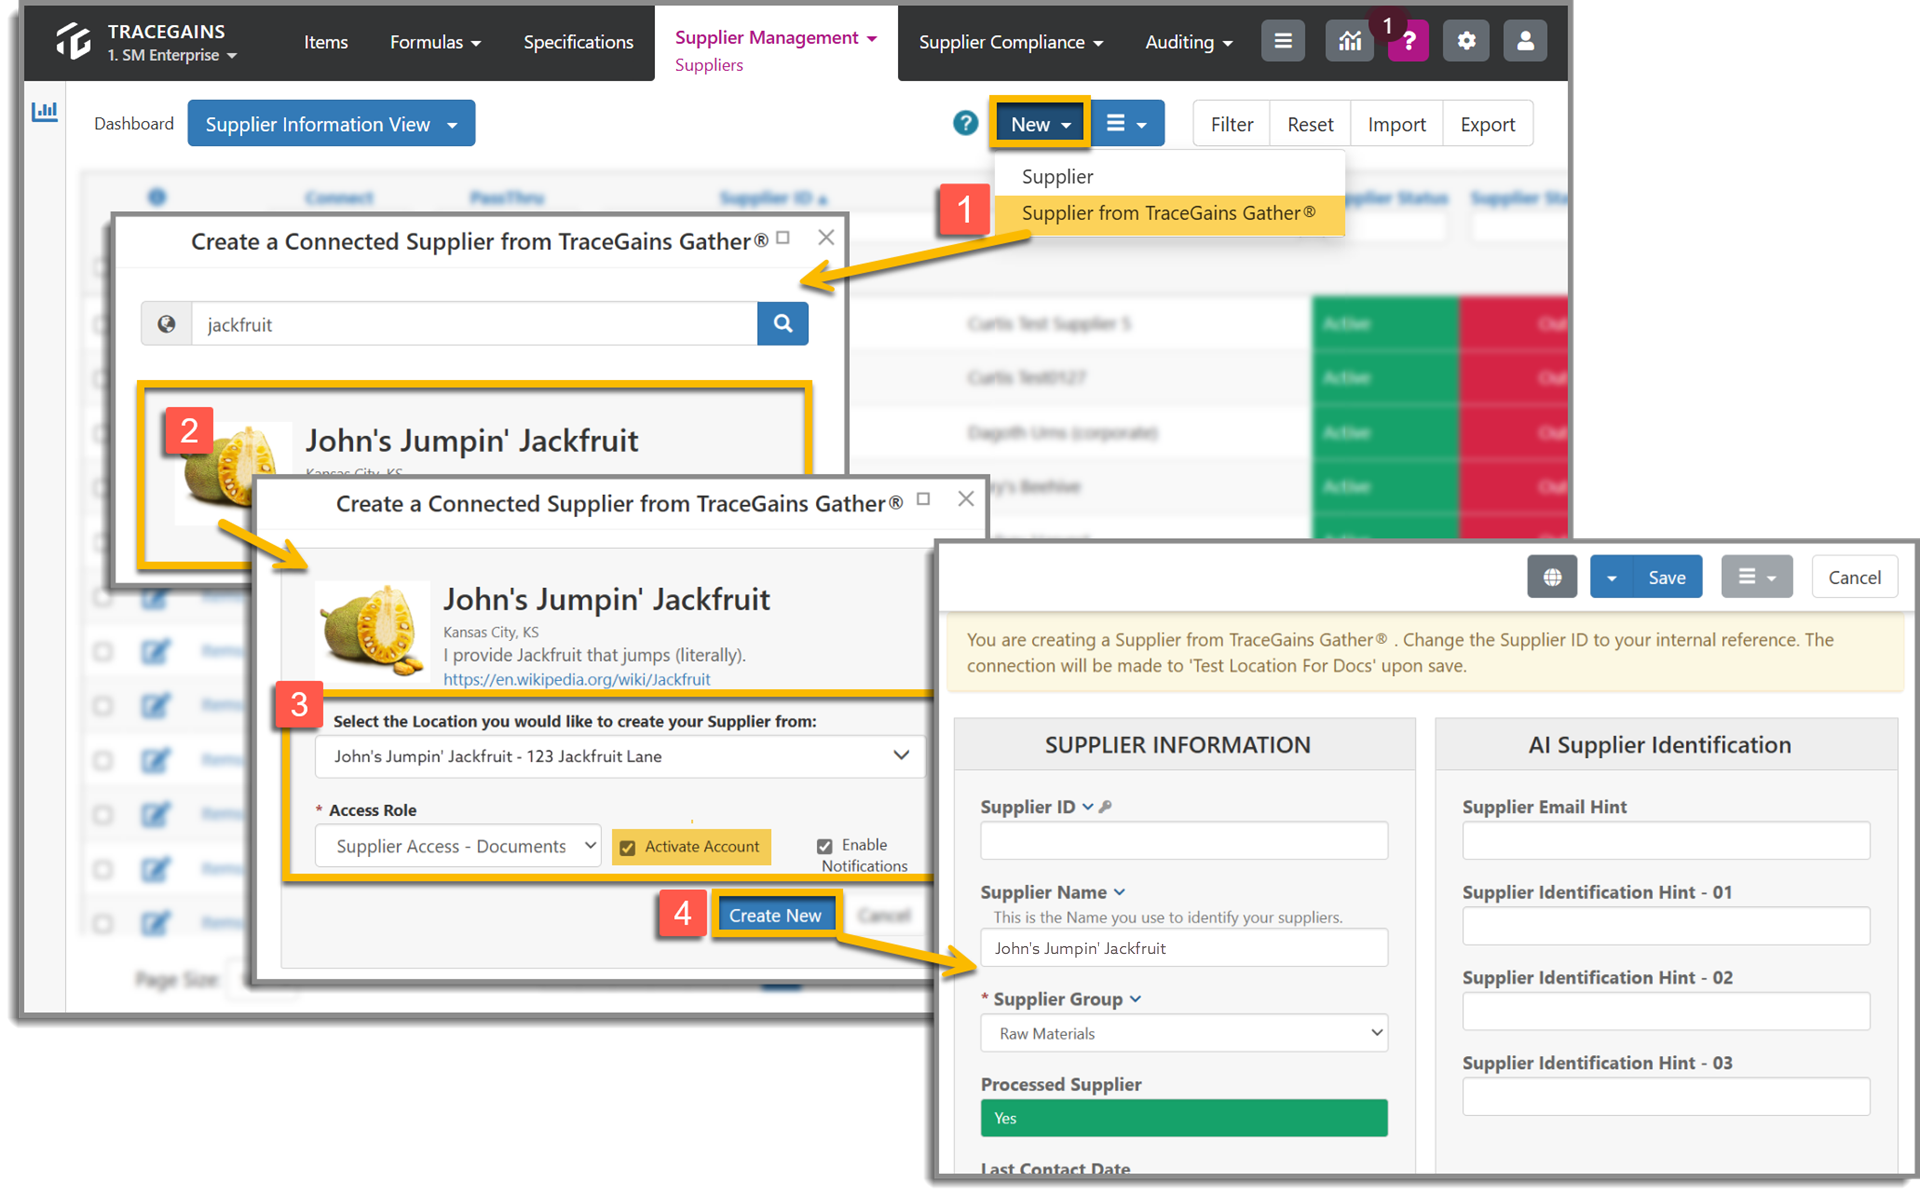This screenshot has height=1196, width=1920.
Task: Open the settings gear icon in navbar
Action: click(1466, 41)
